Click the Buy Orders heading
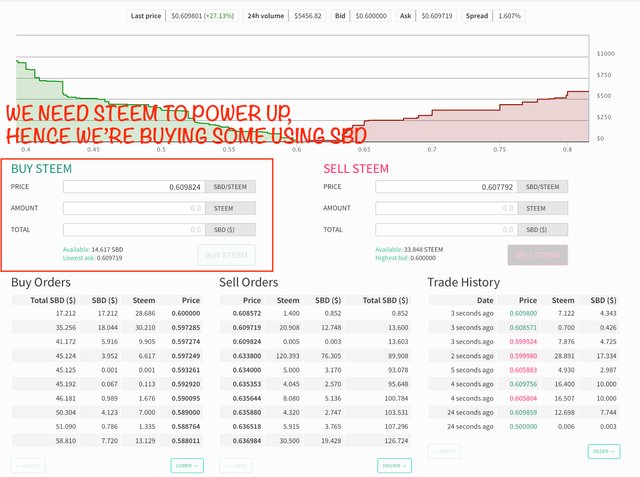The image size is (640, 477). point(41,282)
